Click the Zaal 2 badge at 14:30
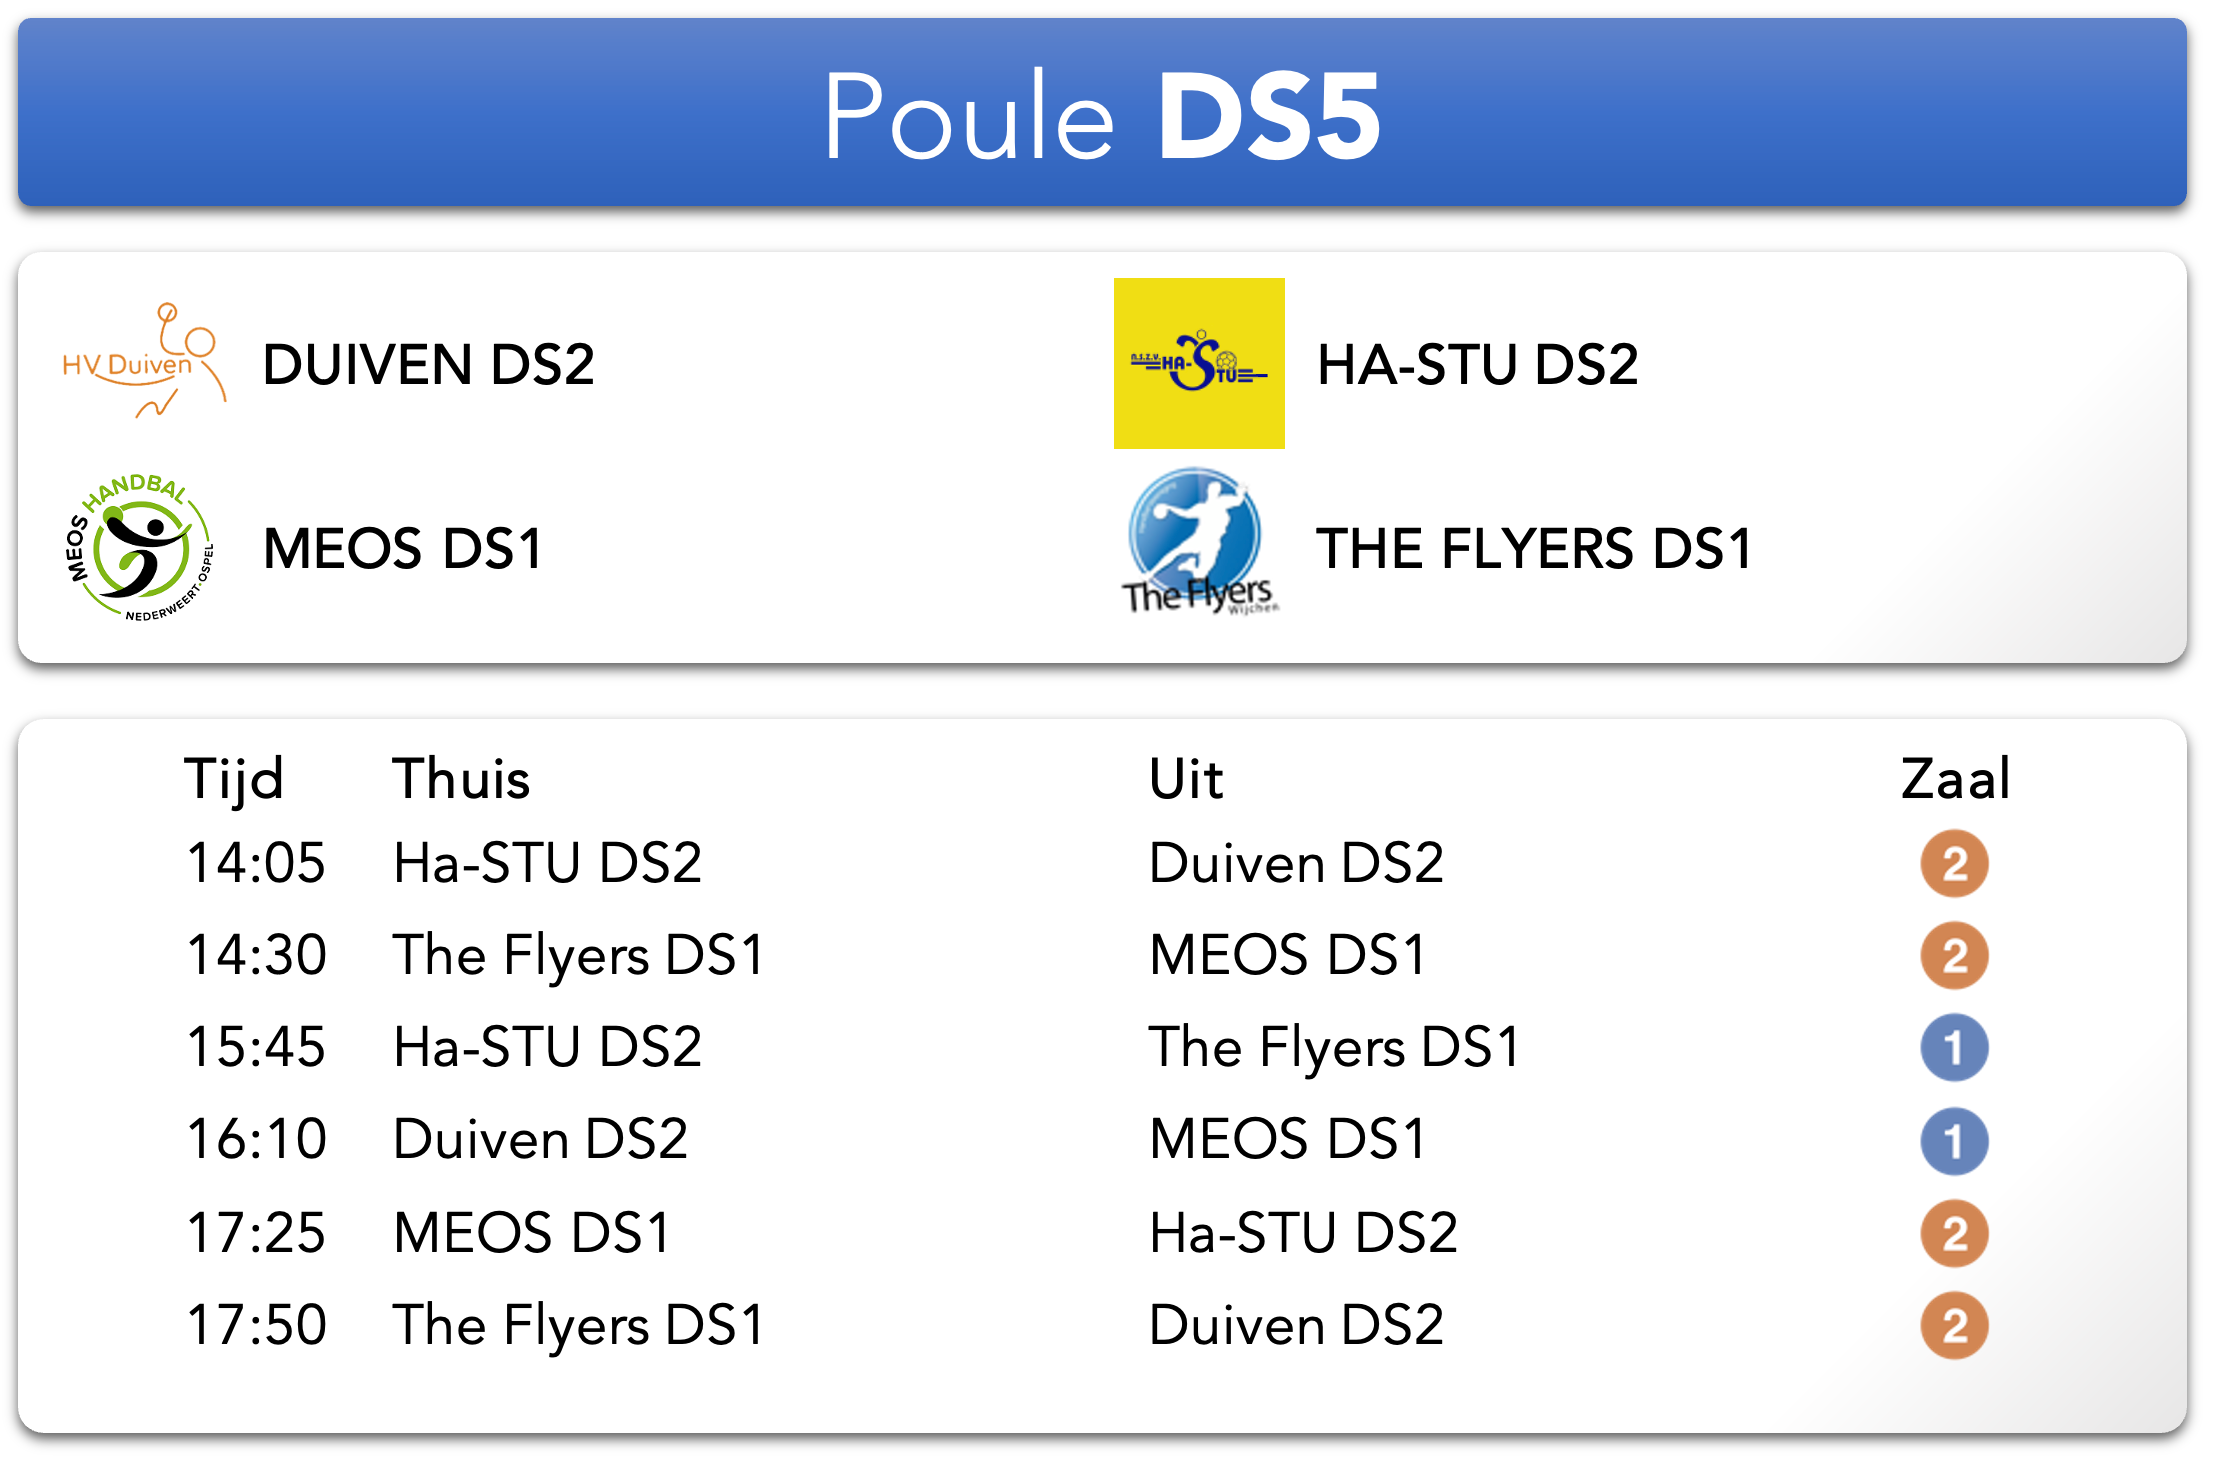2214x1460 pixels. (x=1954, y=956)
